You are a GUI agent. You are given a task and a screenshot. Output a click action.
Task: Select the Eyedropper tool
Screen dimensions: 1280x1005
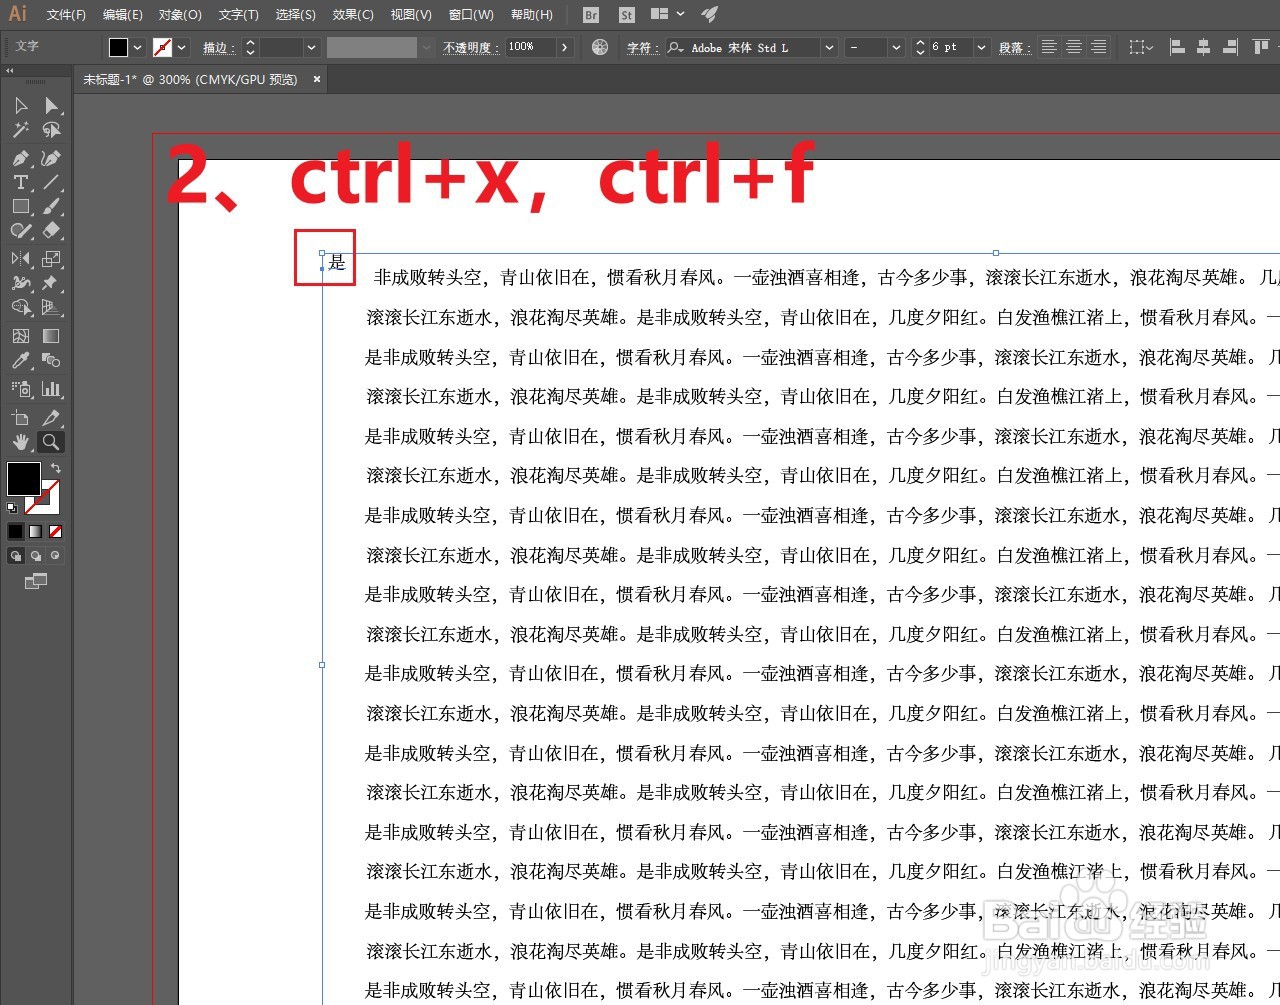[x=20, y=360]
